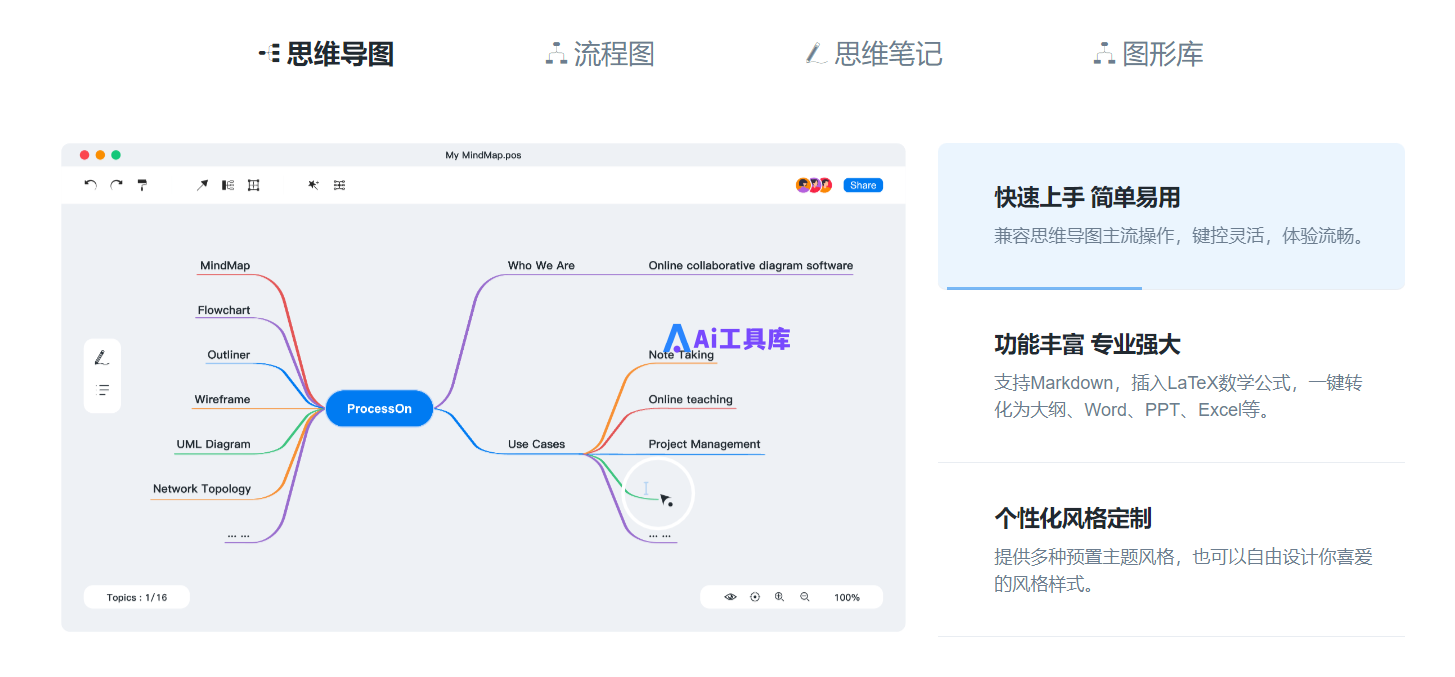Select the Use Cases node
Viewport: 1455px width, 677px height.
(536, 444)
